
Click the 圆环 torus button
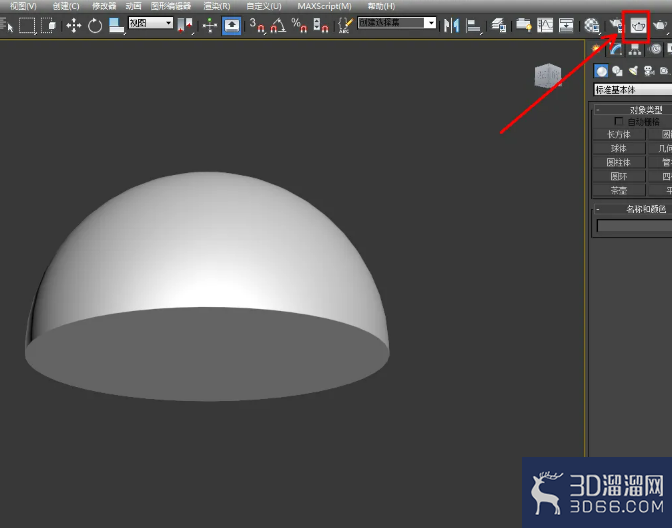point(619,176)
